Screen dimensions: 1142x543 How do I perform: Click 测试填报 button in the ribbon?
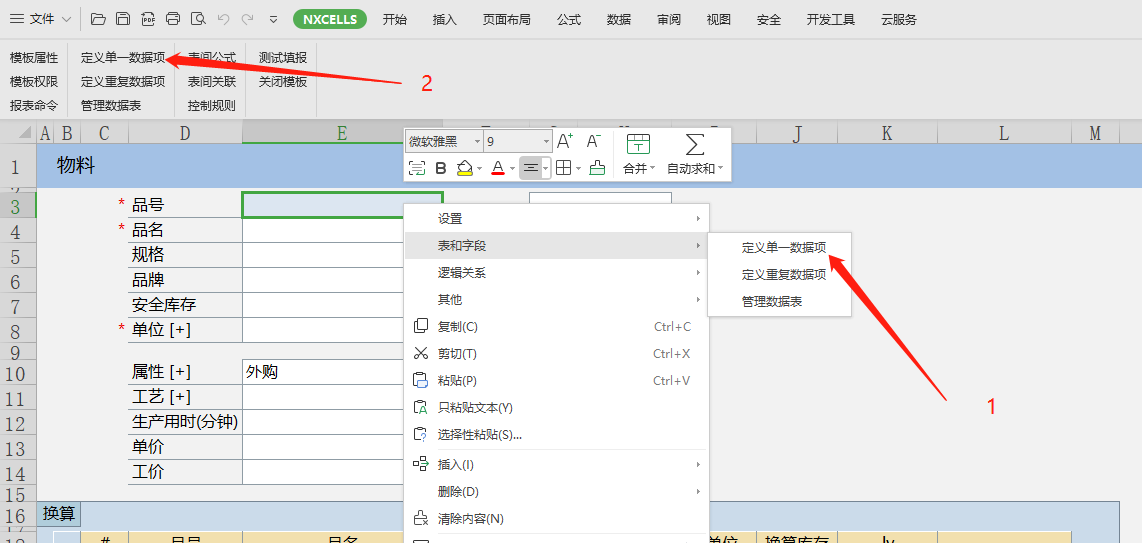tap(283, 58)
